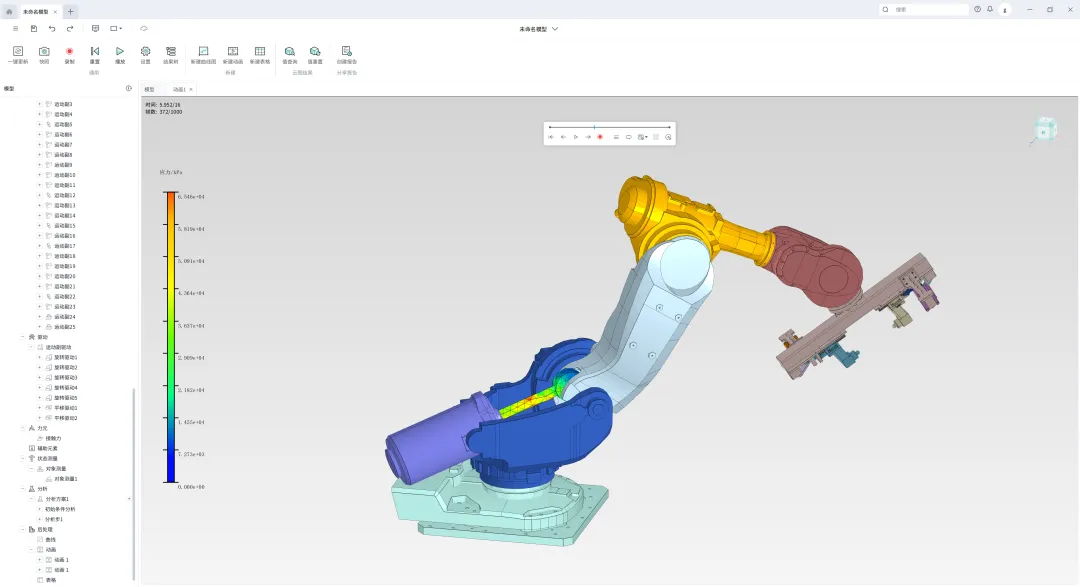The height and width of the screenshot is (587, 1080).
Task: Click the animation timeline slider track
Action: click(610, 127)
